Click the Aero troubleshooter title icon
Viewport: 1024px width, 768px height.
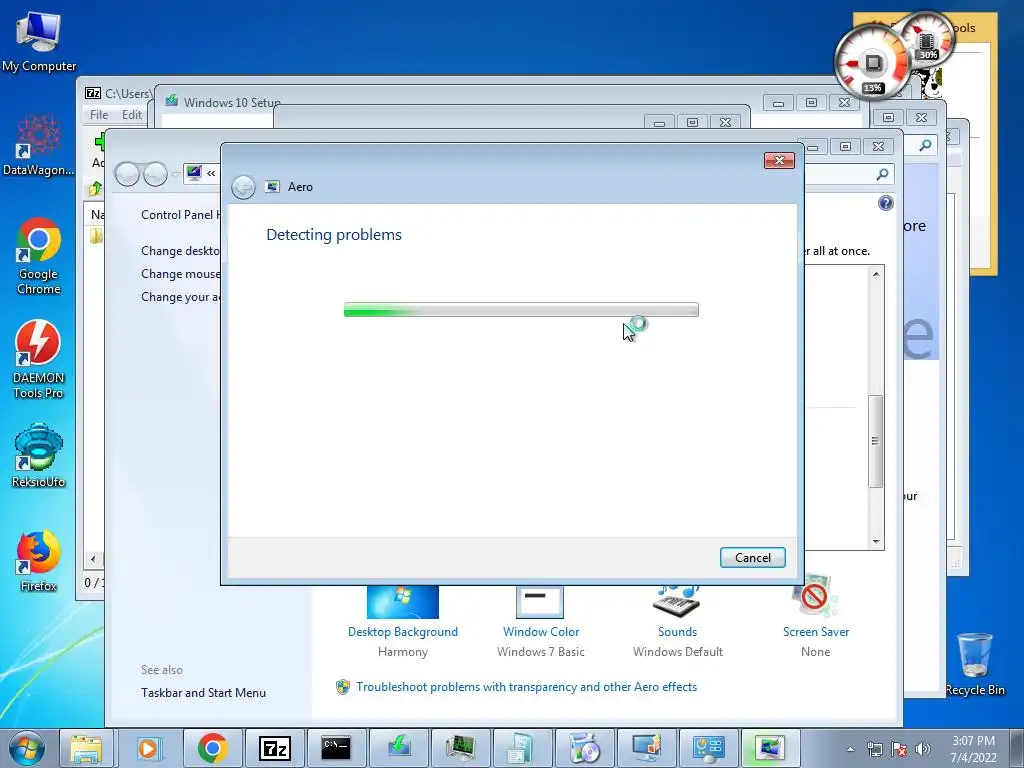point(272,187)
